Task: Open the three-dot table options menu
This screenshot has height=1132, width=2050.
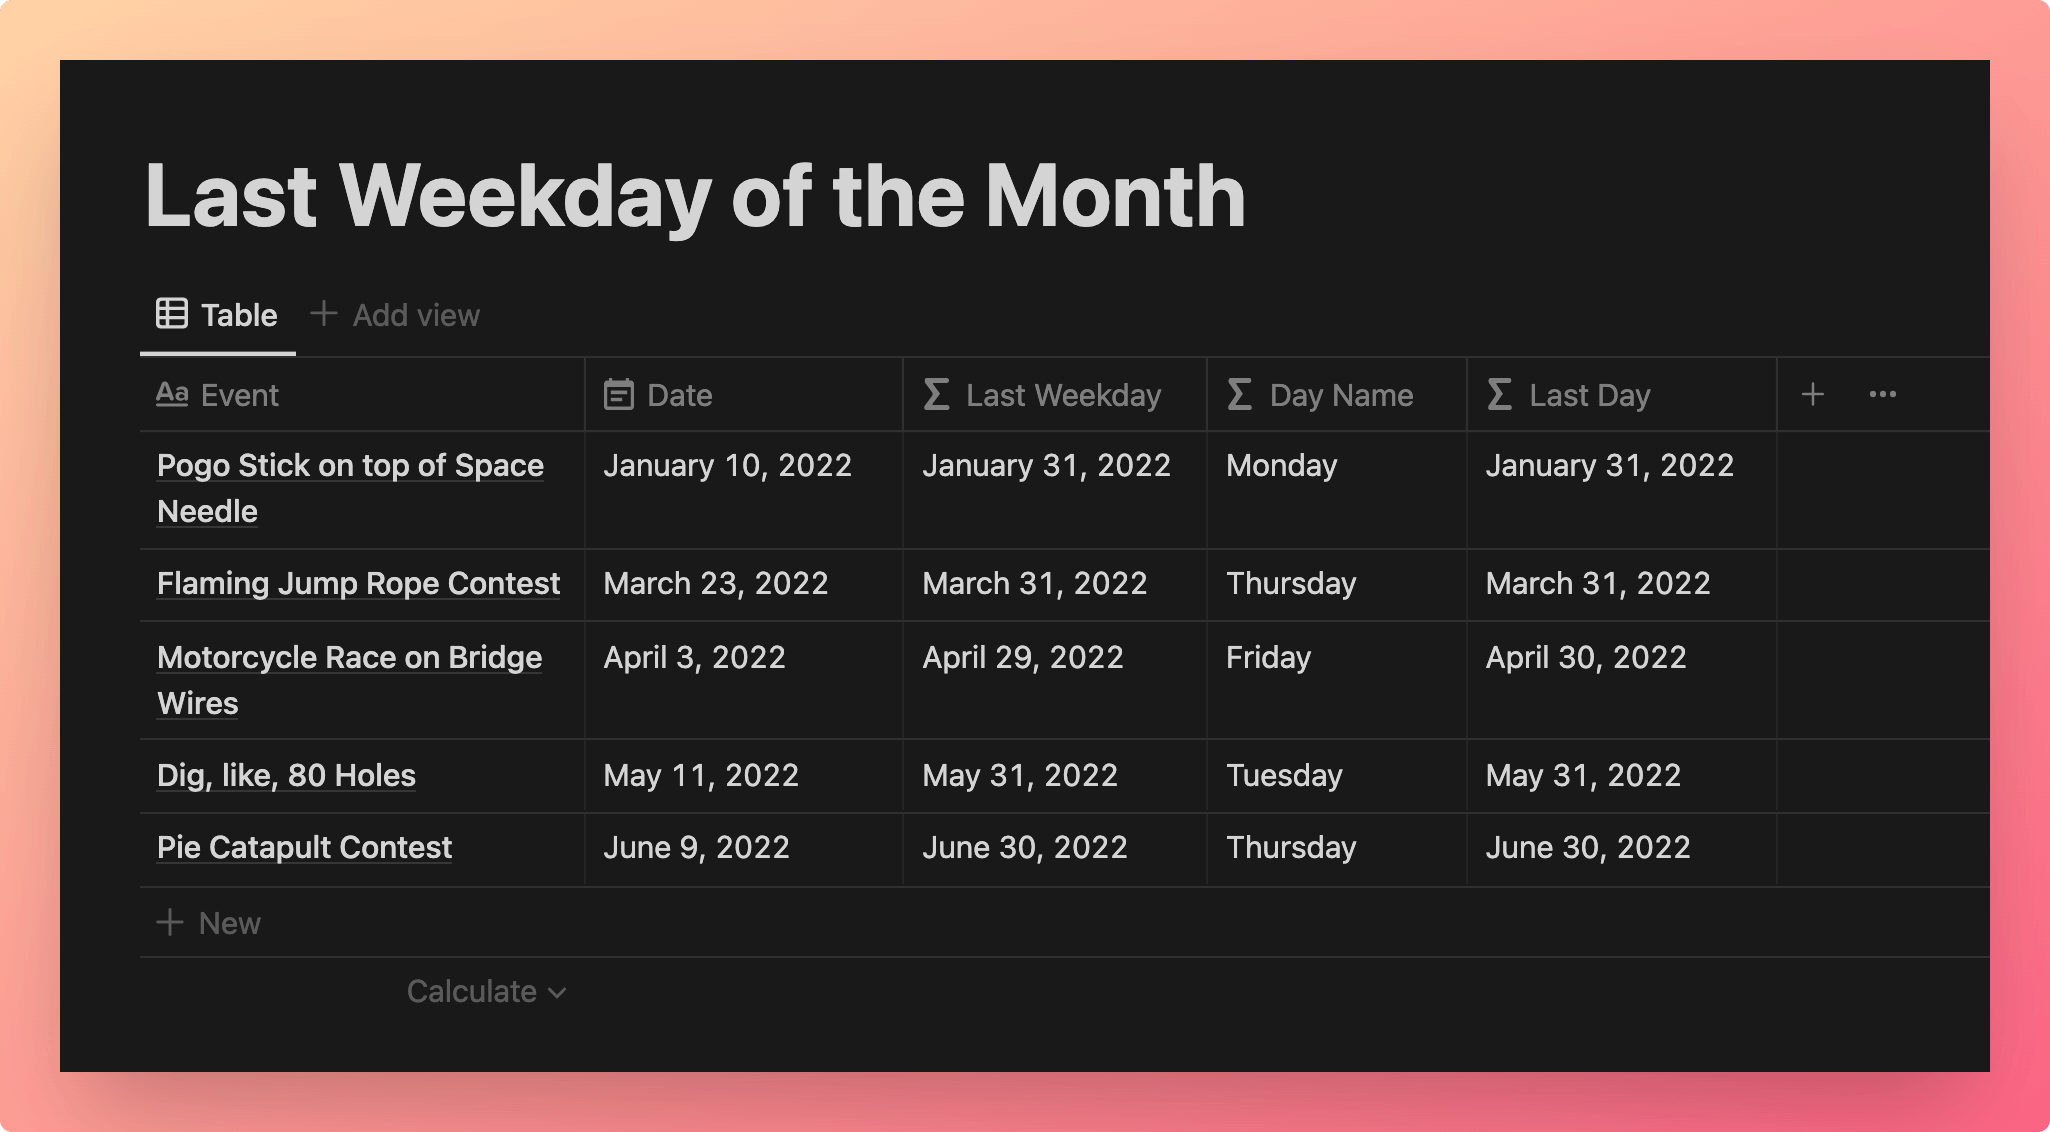Action: point(1882,394)
